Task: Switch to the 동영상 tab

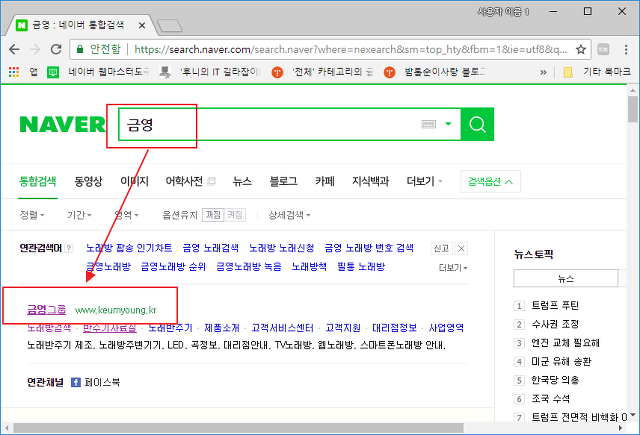Action: [88, 181]
